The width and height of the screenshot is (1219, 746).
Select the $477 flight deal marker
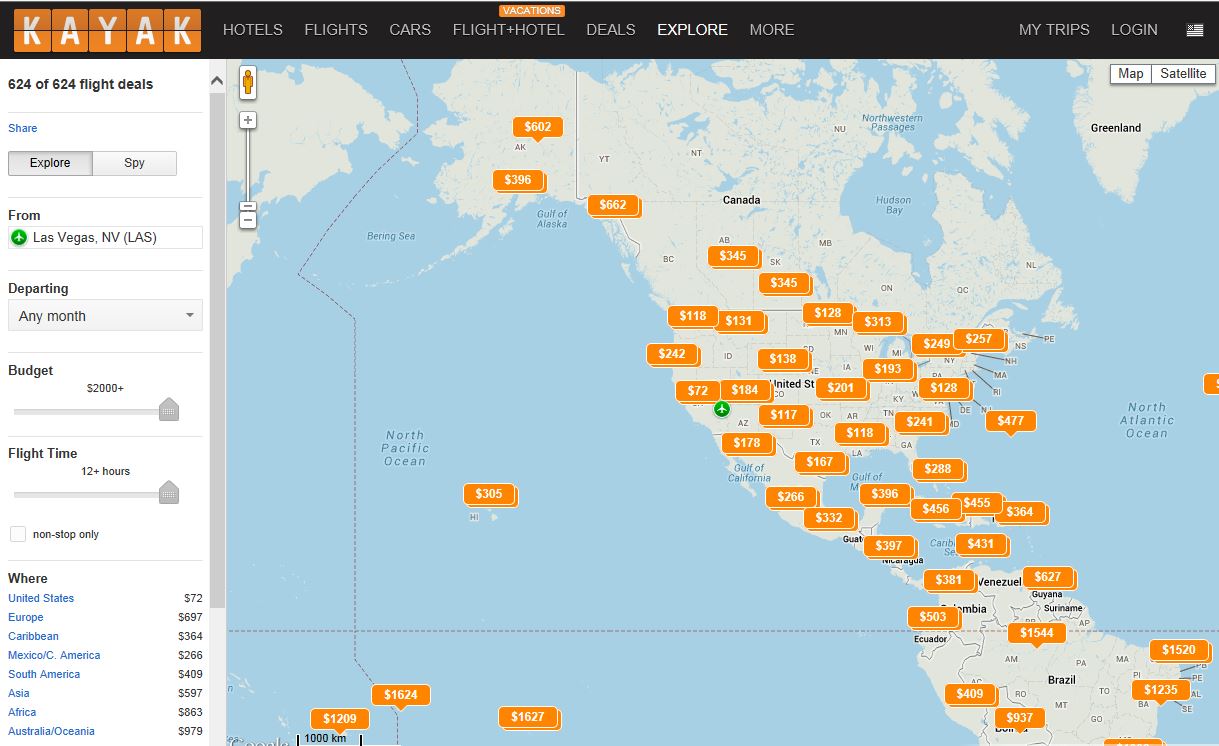pos(1011,421)
